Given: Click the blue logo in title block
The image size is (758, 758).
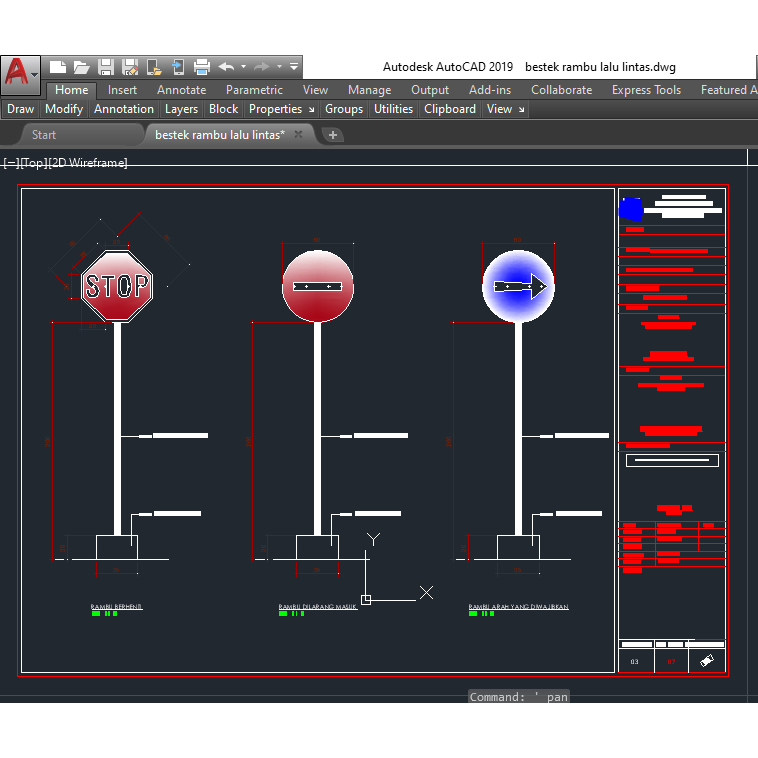Looking at the screenshot, I should tap(631, 209).
